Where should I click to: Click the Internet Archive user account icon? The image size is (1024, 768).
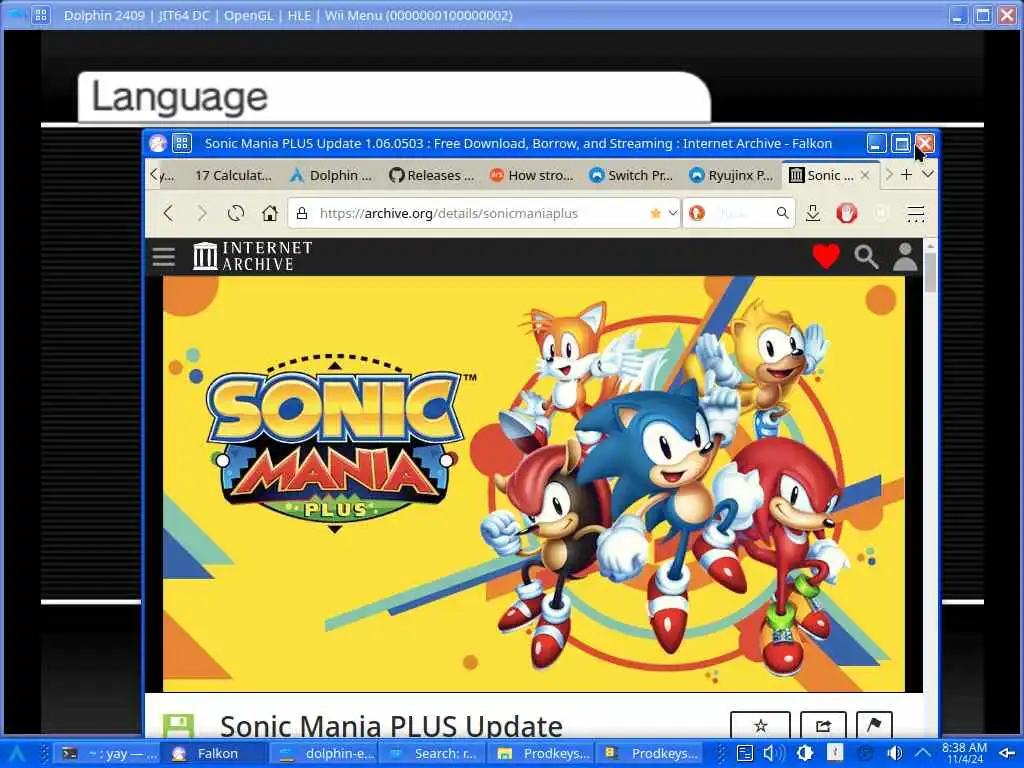click(905, 257)
